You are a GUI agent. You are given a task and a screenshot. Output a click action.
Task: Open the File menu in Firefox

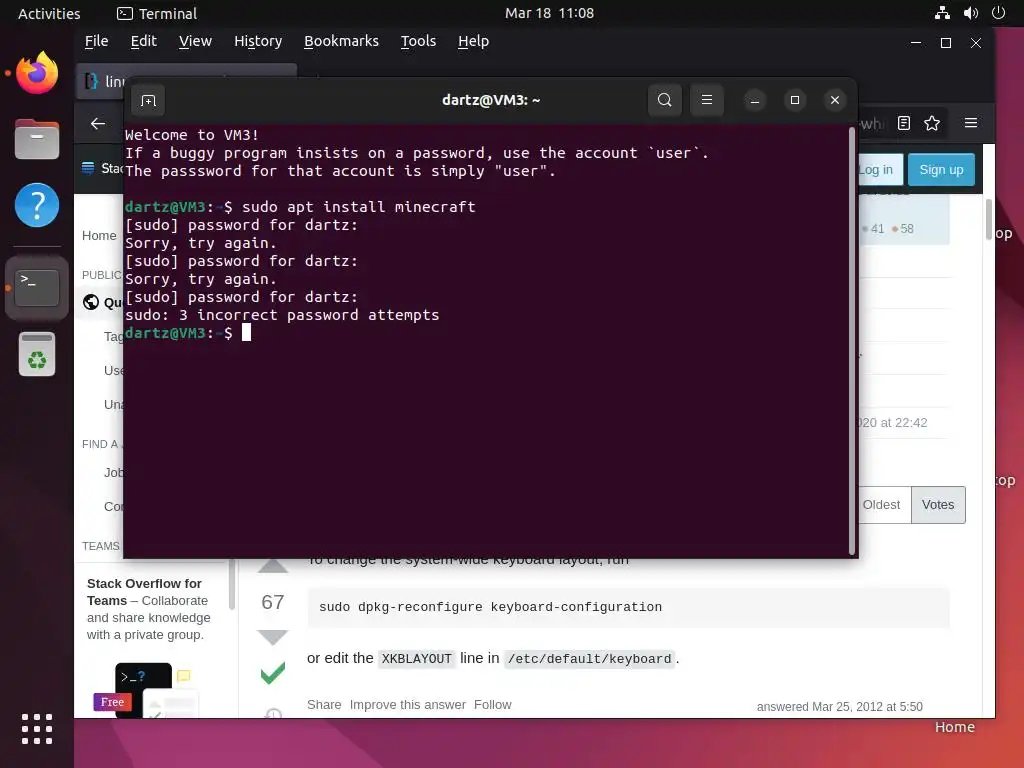[x=96, y=41]
